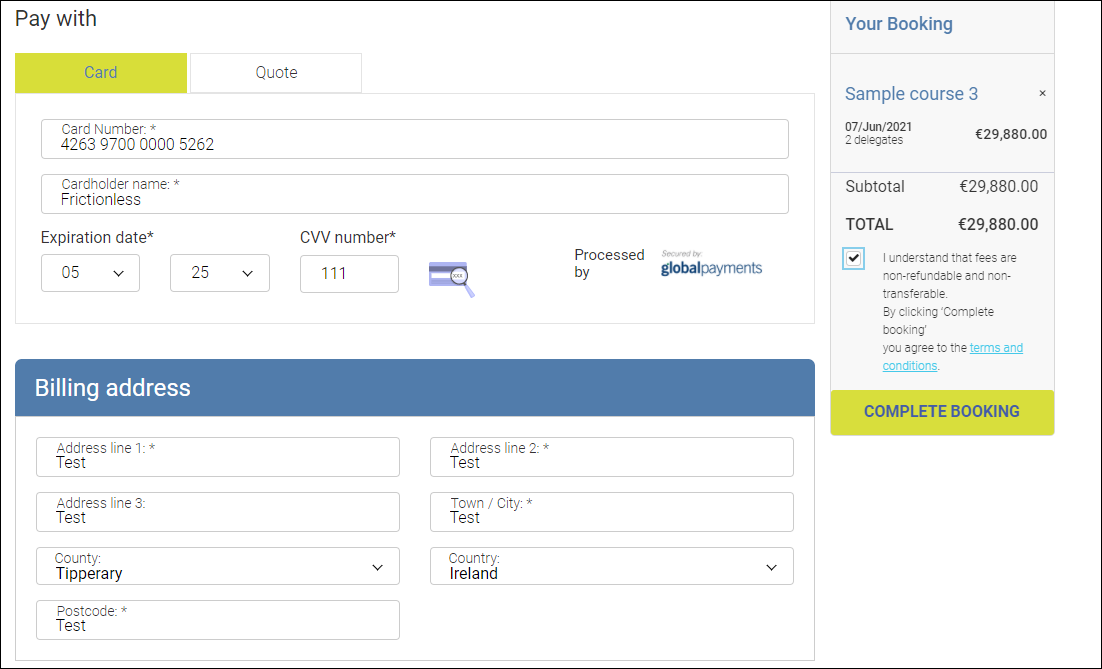Click the Global Payments logo
The width and height of the screenshot is (1102, 669).
tap(711, 265)
